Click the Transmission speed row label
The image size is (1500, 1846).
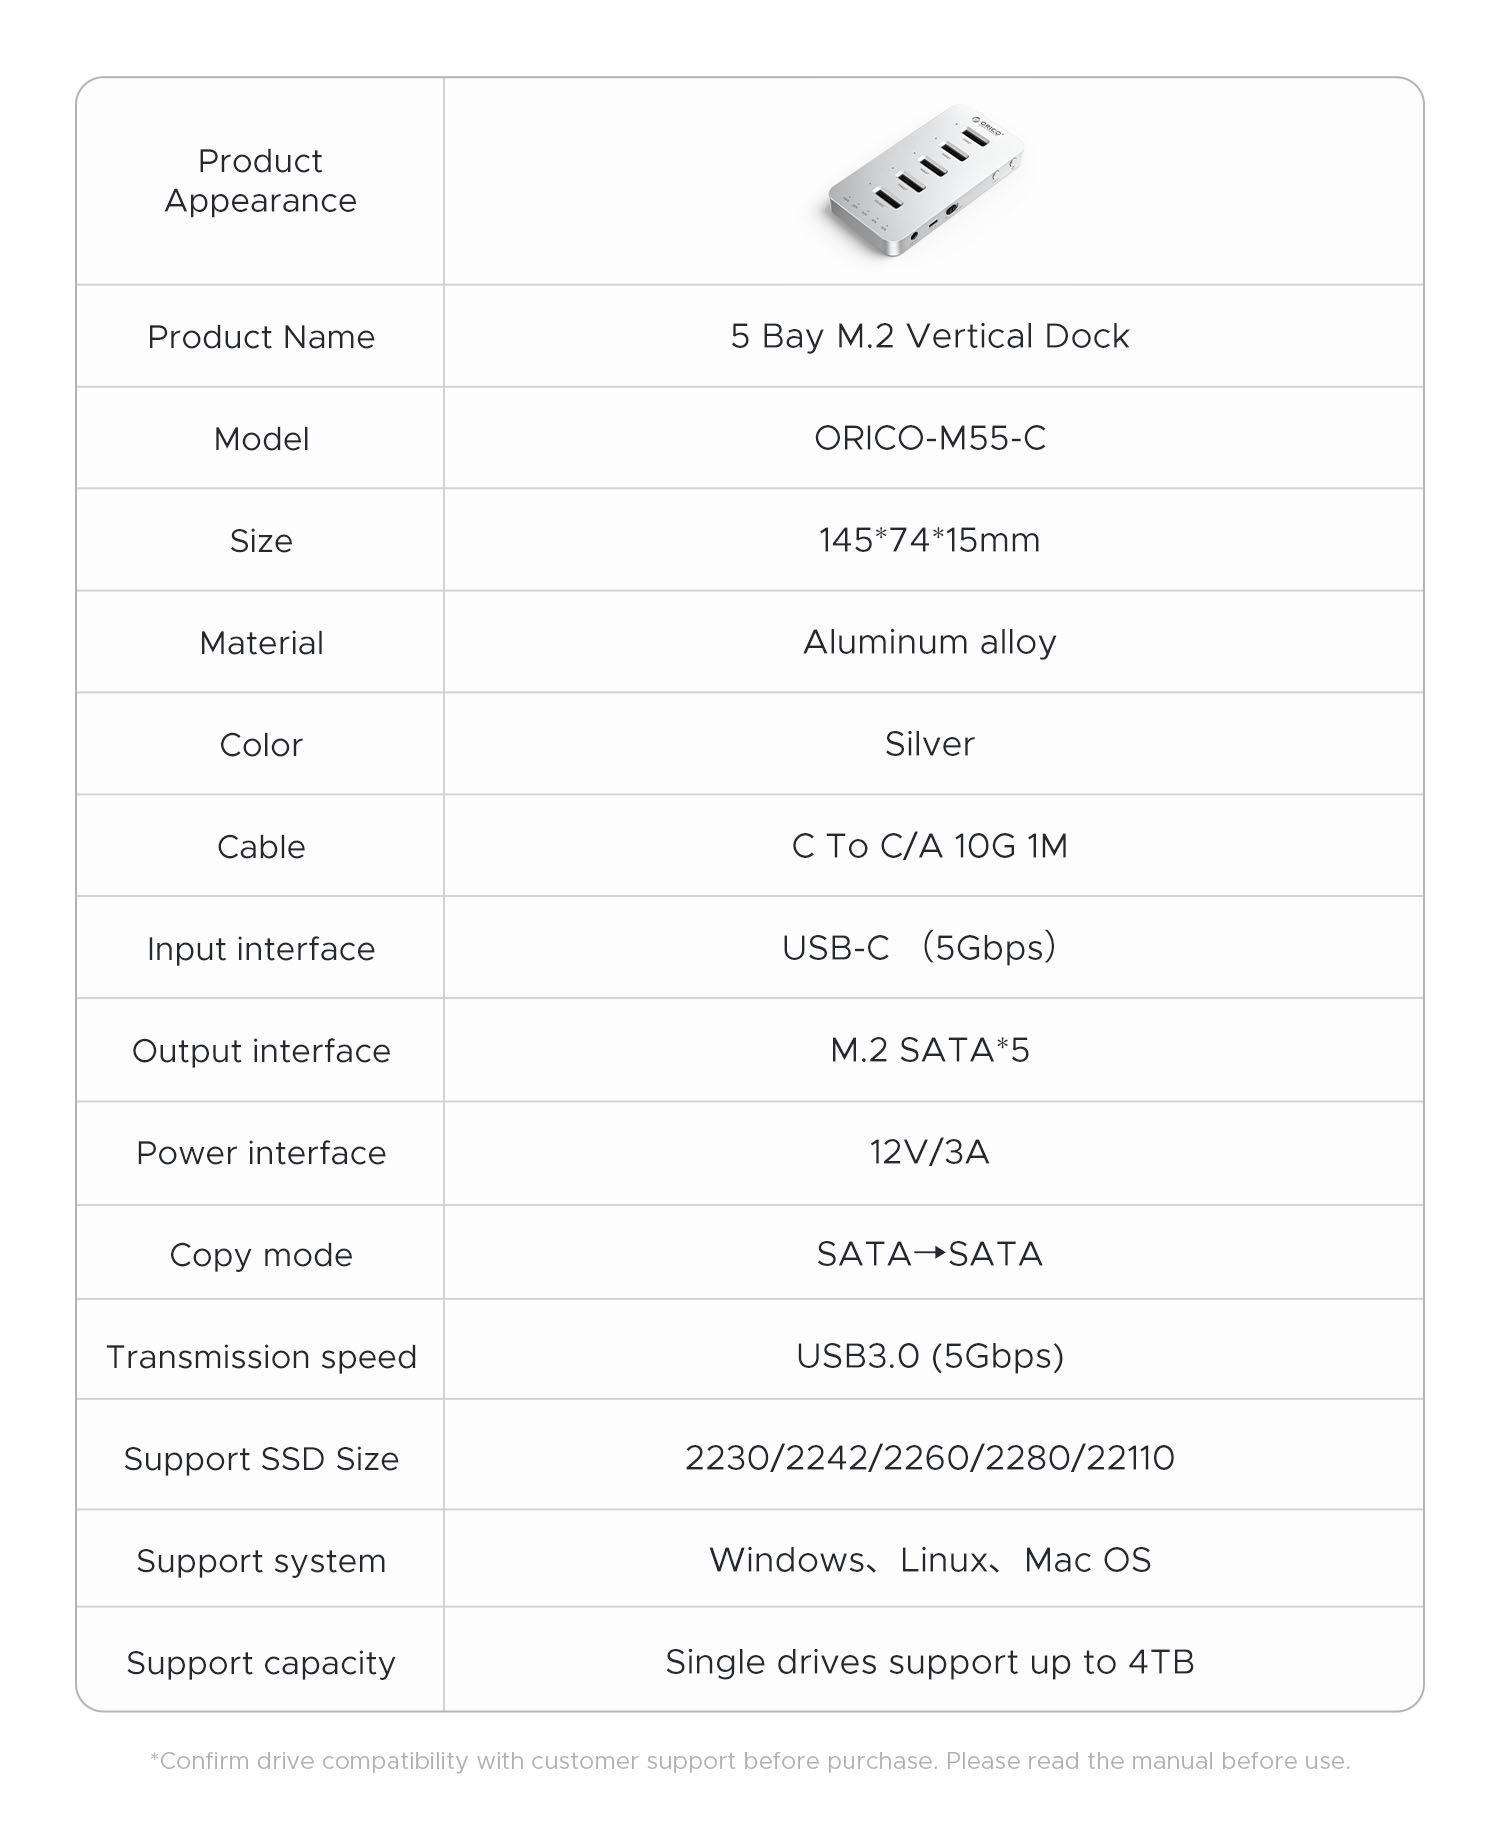261,1357
